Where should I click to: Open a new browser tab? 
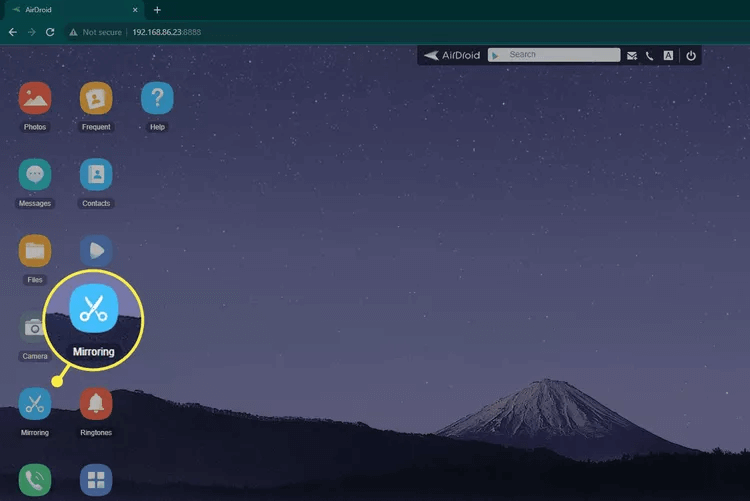[x=157, y=10]
